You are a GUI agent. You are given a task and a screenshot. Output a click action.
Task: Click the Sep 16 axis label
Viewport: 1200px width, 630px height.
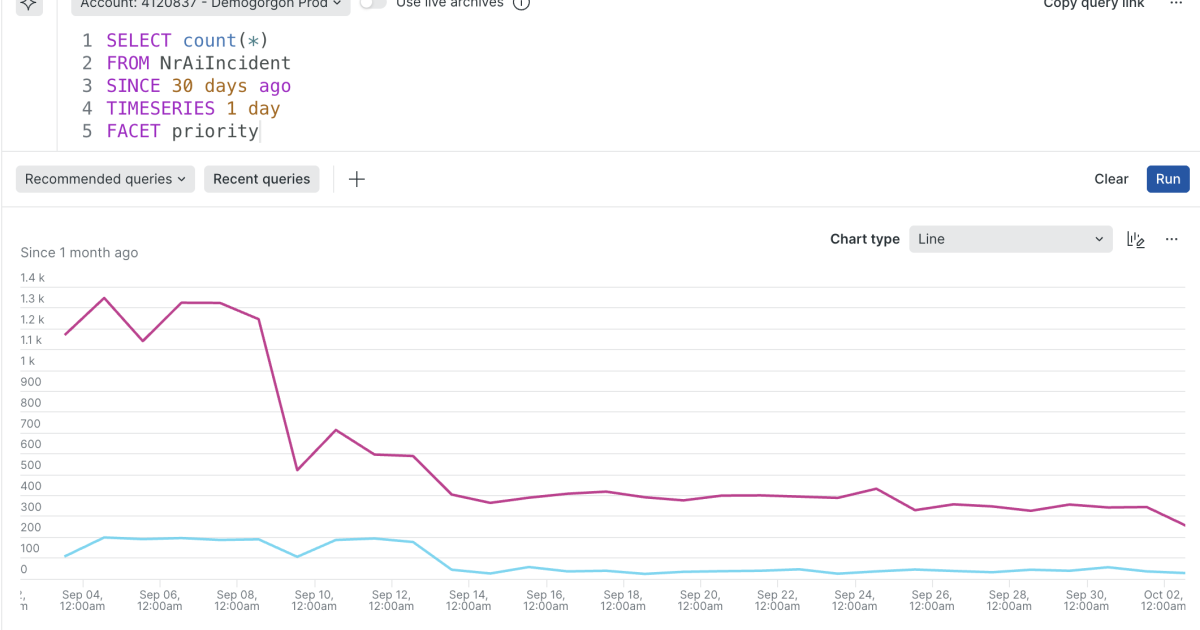click(545, 600)
